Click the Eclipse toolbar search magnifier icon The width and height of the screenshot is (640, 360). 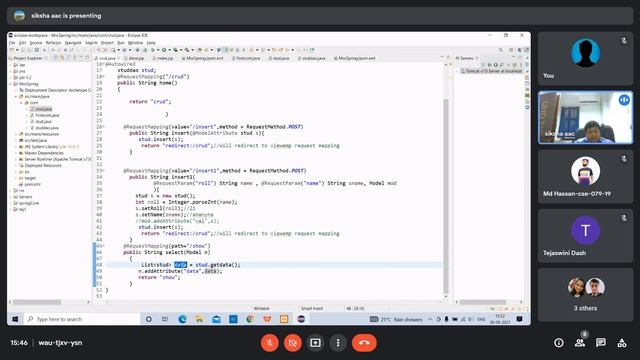point(501,50)
